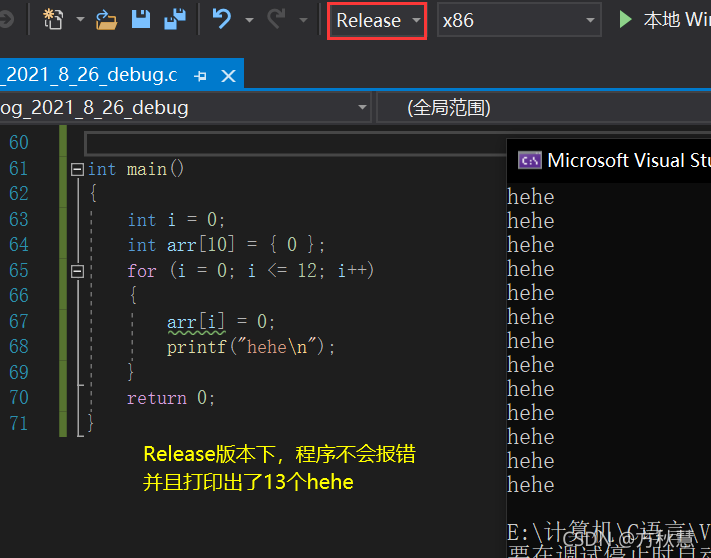Start the local Windows debugger play button
Image resolution: width=711 pixels, height=558 pixels.
point(626,19)
